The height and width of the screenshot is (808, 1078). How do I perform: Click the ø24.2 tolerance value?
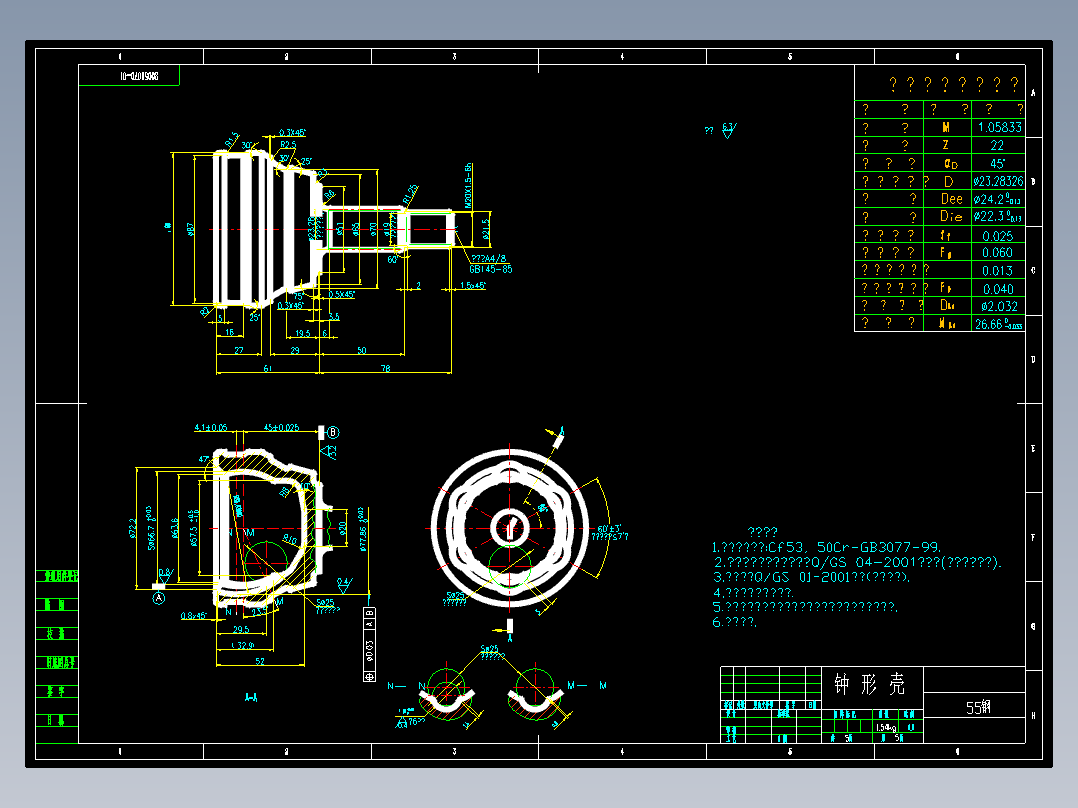pyautogui.click(x=998, y=199)
